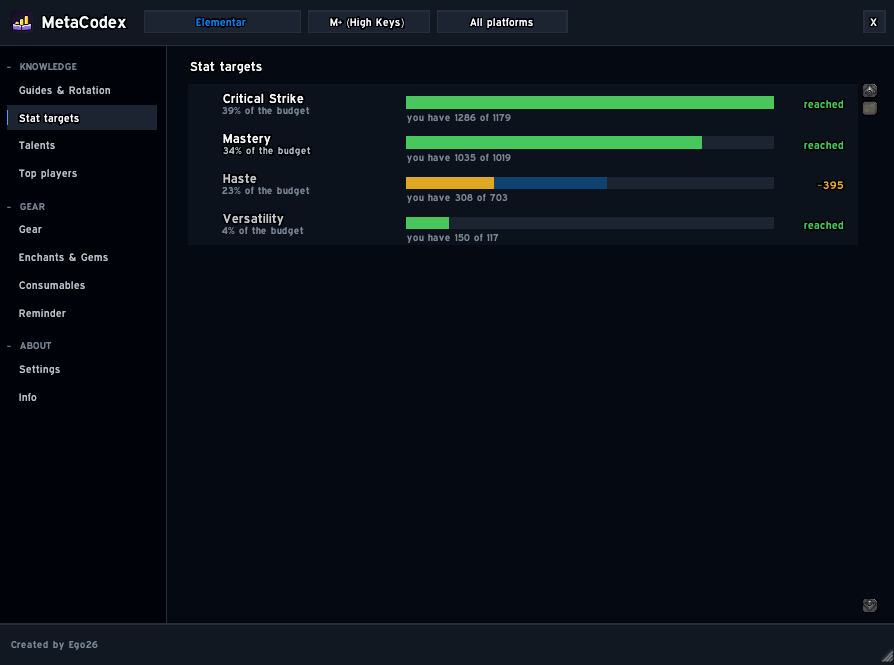Click '34% of the budget' text
The width and height of the screenshot is (894, 665).
coord(266,151)
